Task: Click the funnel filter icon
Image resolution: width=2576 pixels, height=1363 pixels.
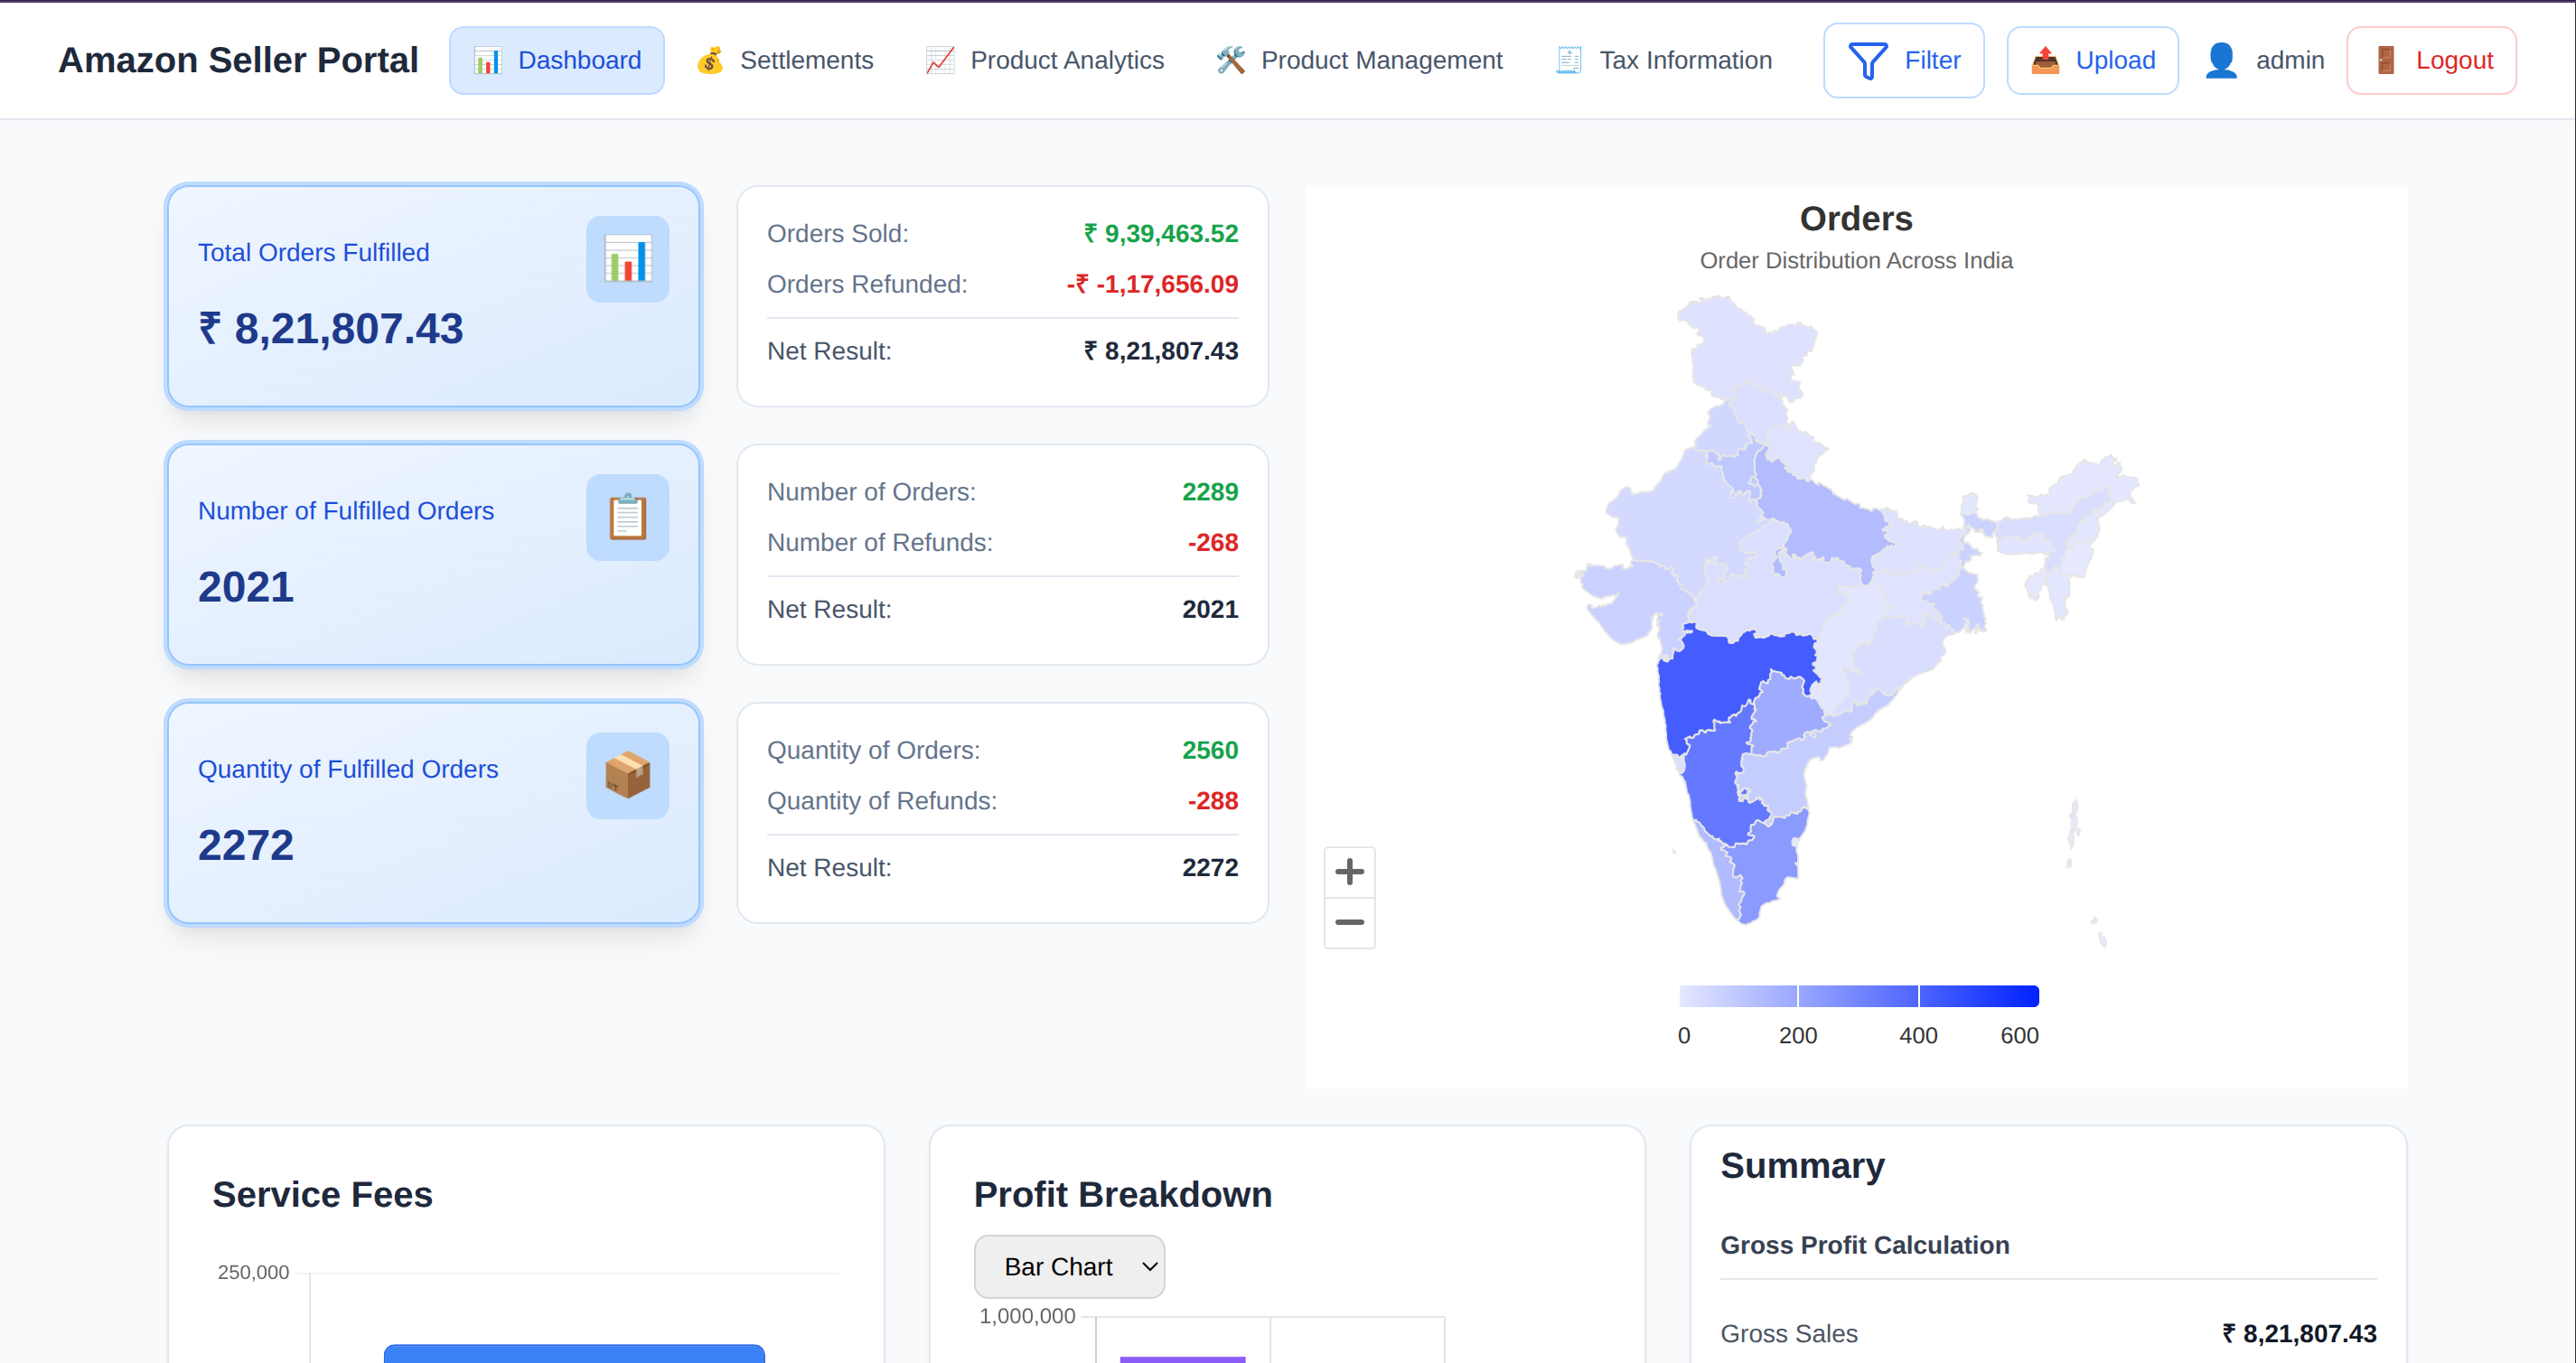Action: click(1867, 60)
